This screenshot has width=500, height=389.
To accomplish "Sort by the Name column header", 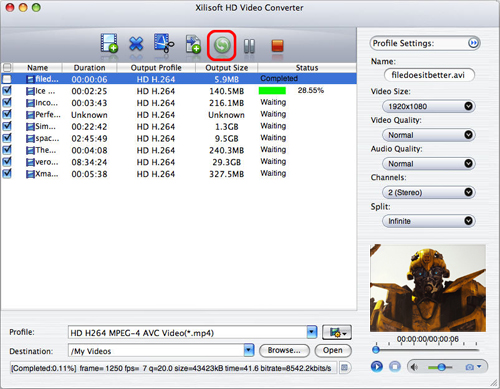I will (x=37, y=68).
